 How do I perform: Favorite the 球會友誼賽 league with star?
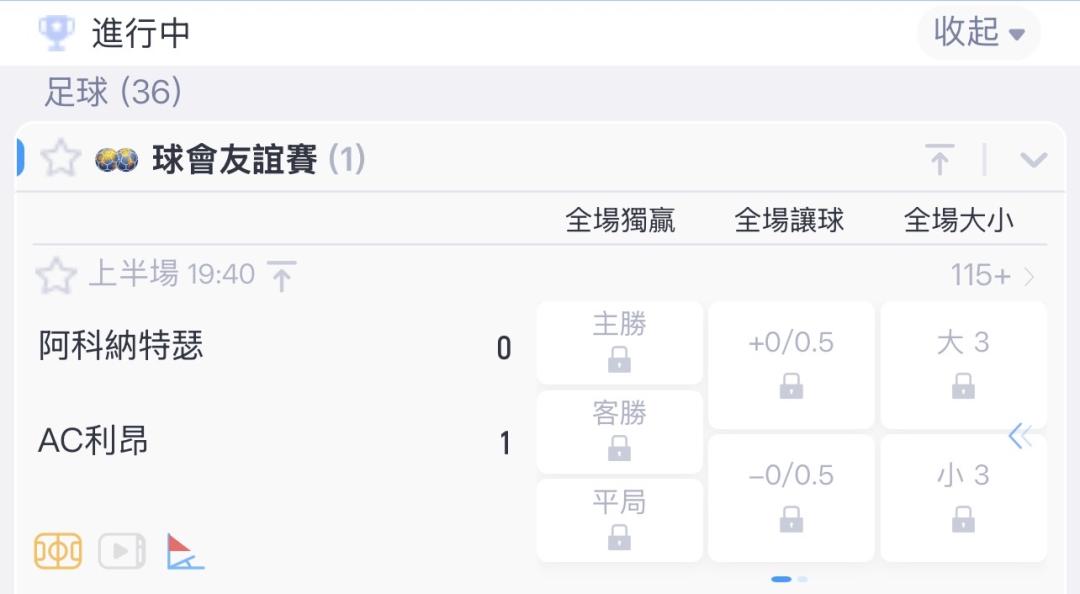coord(61,158)
